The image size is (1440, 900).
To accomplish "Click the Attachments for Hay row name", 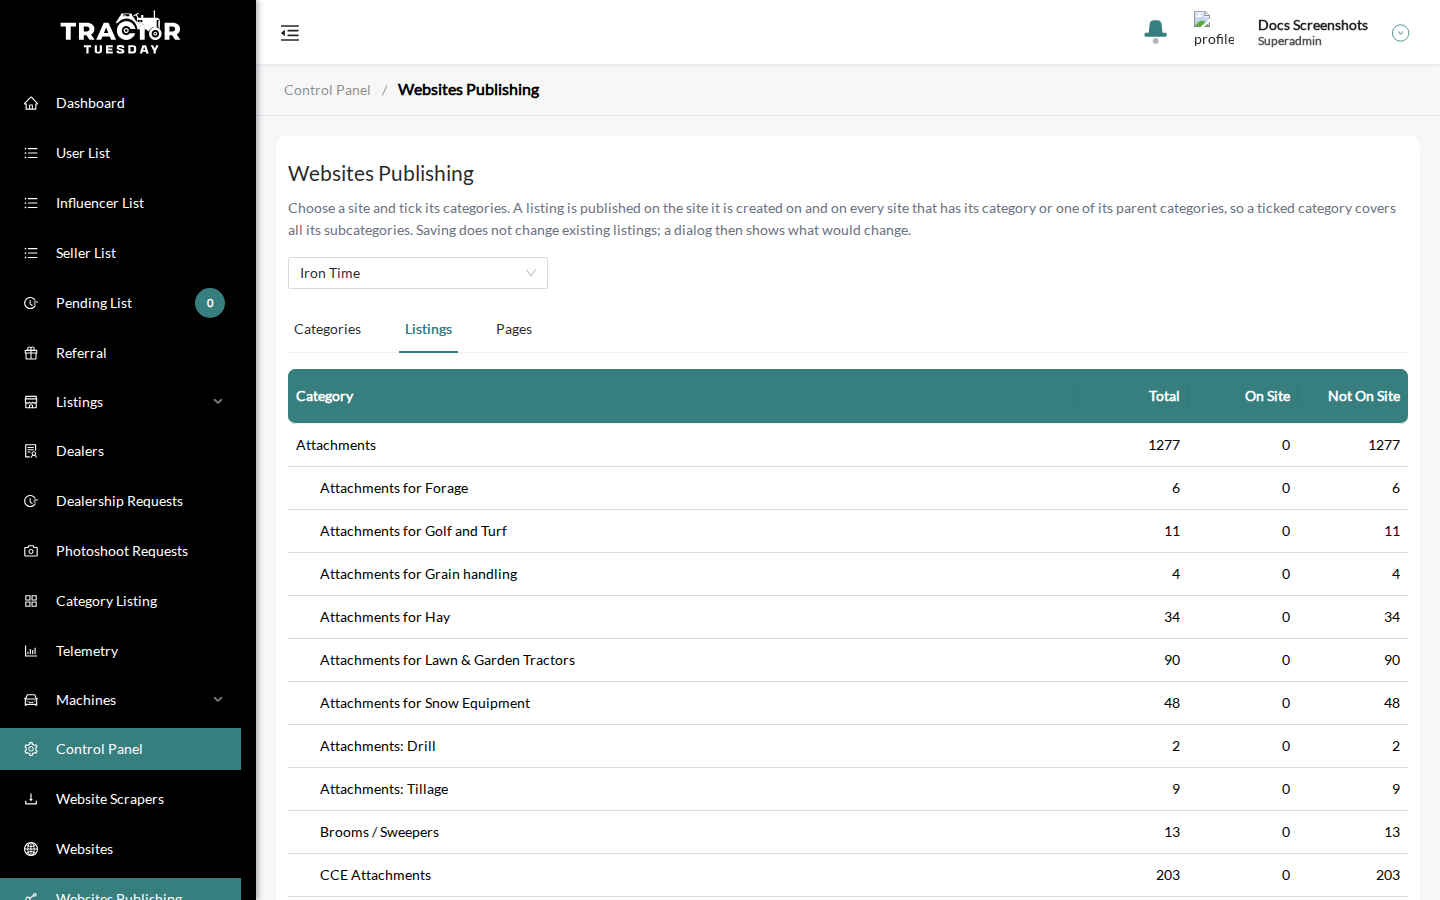I will [x=385, y=617].
